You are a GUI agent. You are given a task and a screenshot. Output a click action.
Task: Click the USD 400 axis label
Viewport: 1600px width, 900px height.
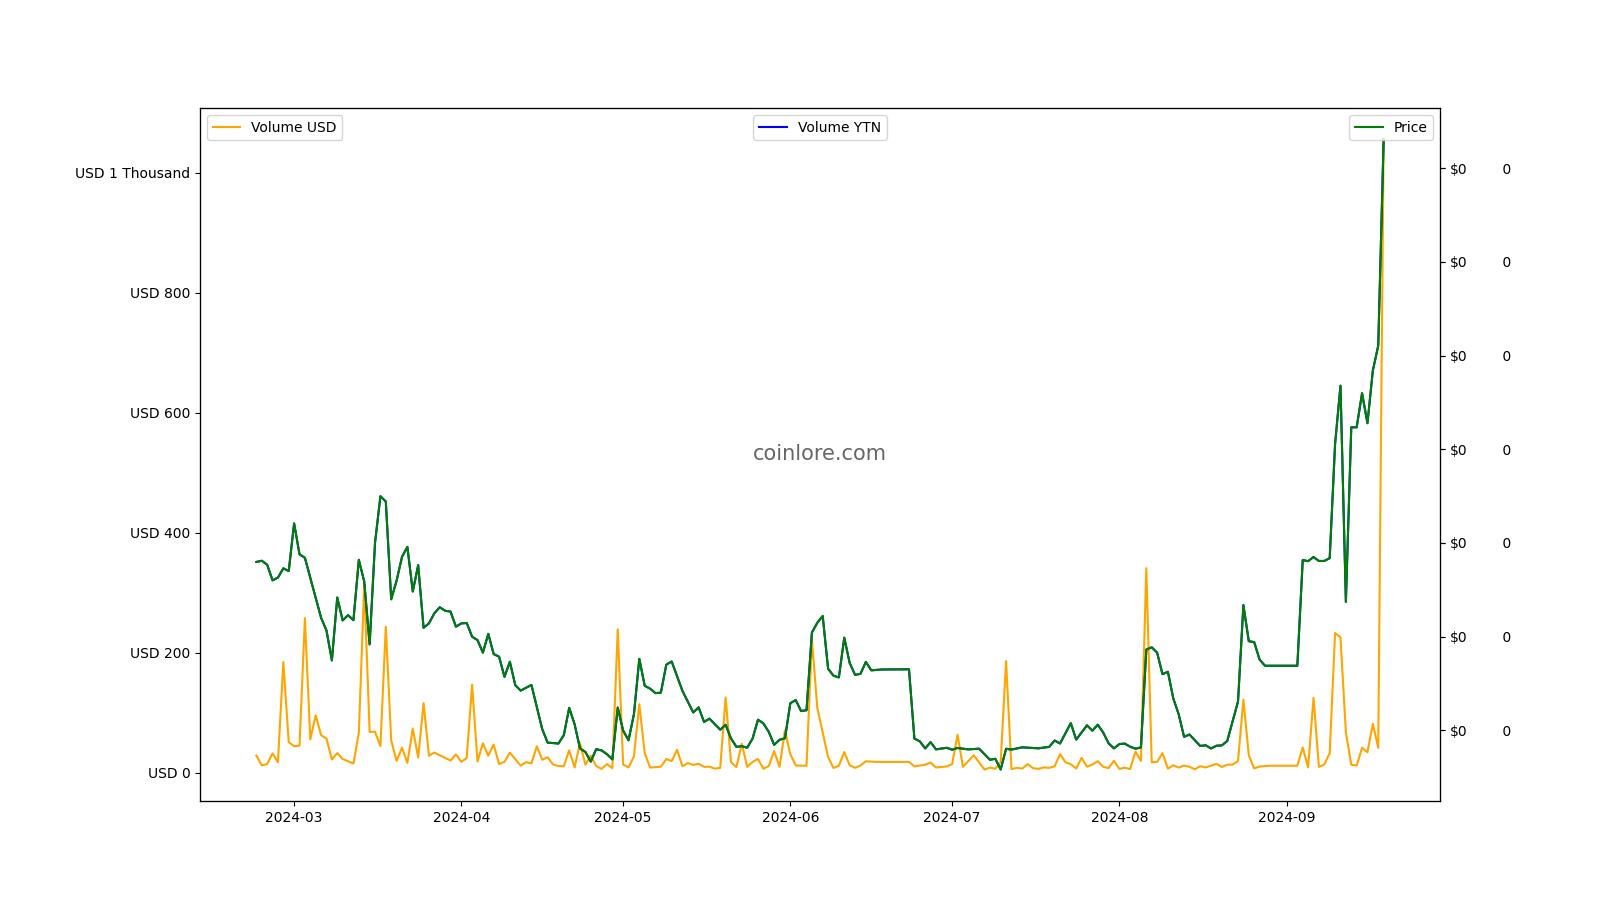click(x=160, y=533)
